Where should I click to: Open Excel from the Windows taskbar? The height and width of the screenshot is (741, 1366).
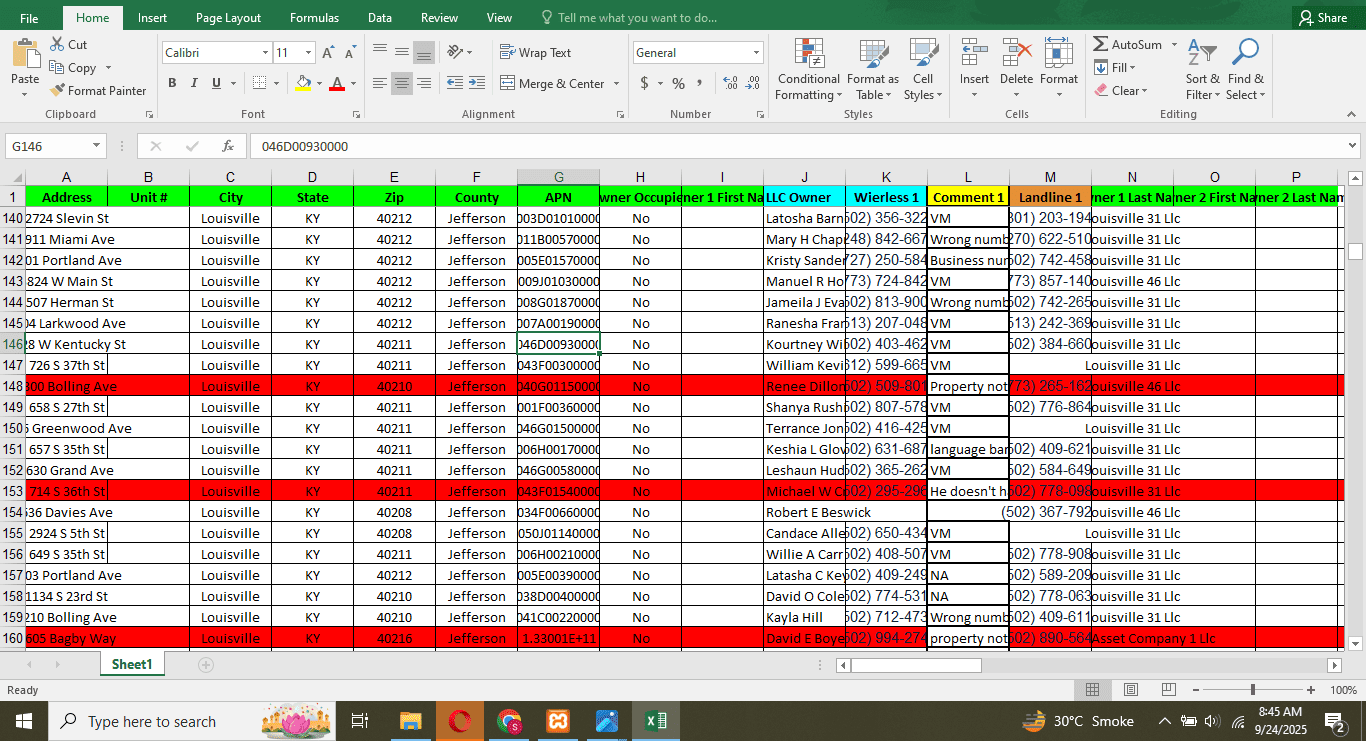click(656, 721)
